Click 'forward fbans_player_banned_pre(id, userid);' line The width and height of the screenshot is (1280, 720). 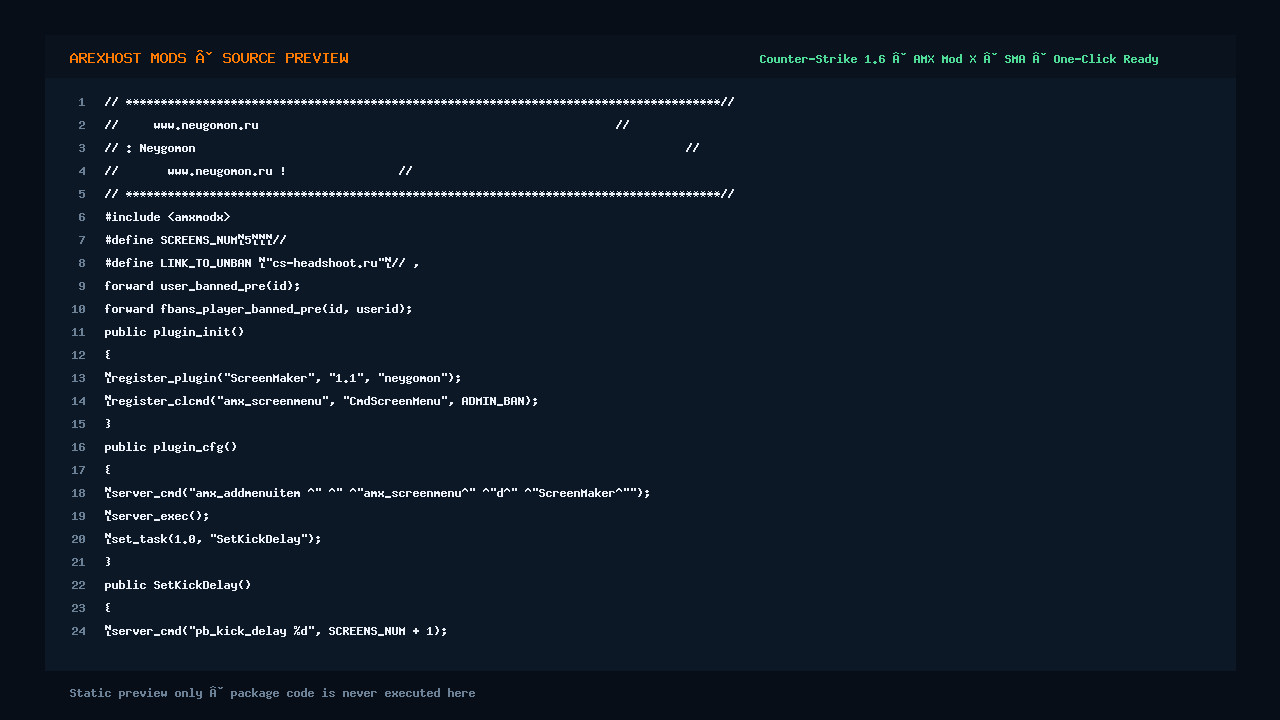(258, 309)
